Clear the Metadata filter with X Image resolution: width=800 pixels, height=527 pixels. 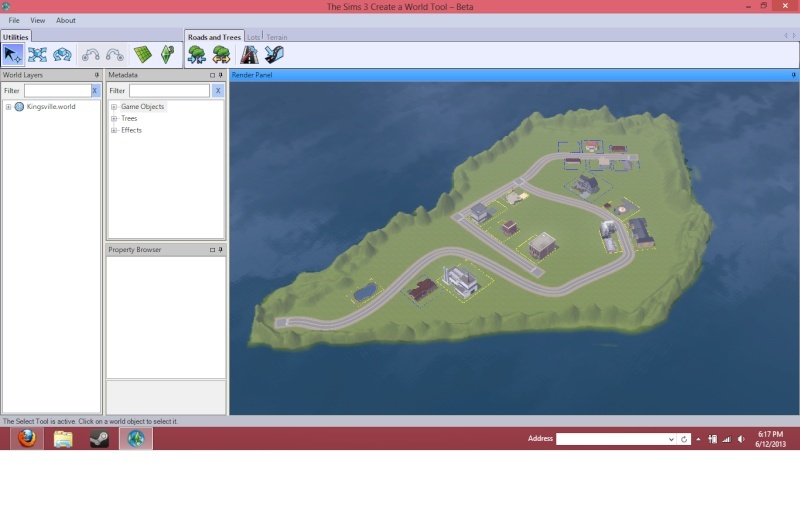pyautogui.click(x=218, y=90)
